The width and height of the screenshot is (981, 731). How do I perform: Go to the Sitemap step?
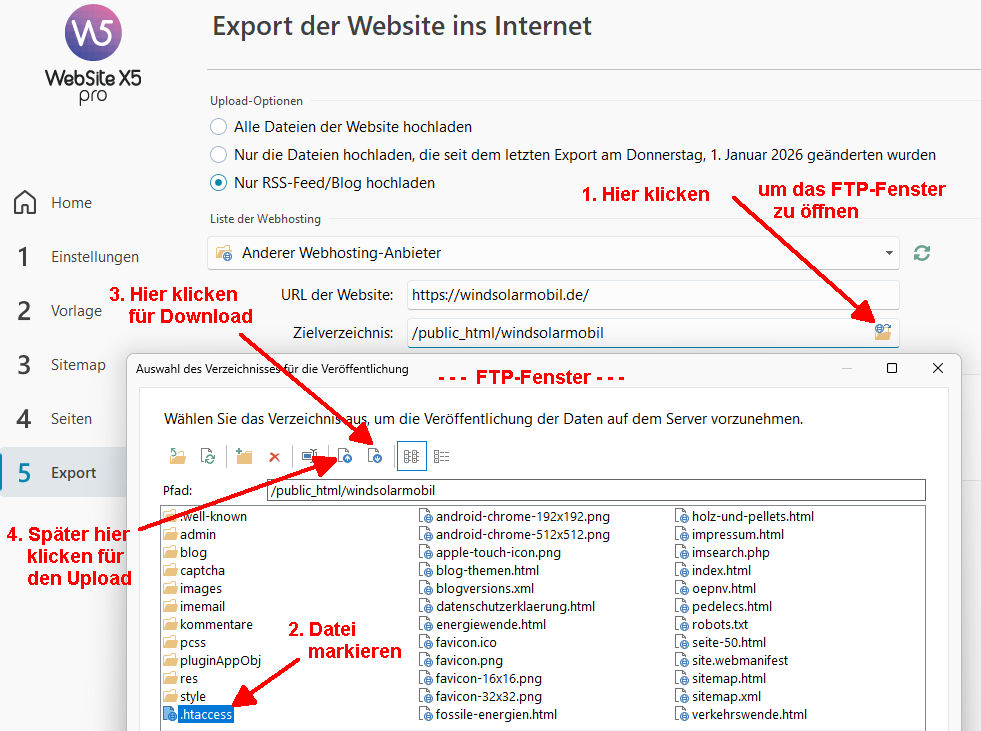(x=78, y=365)
